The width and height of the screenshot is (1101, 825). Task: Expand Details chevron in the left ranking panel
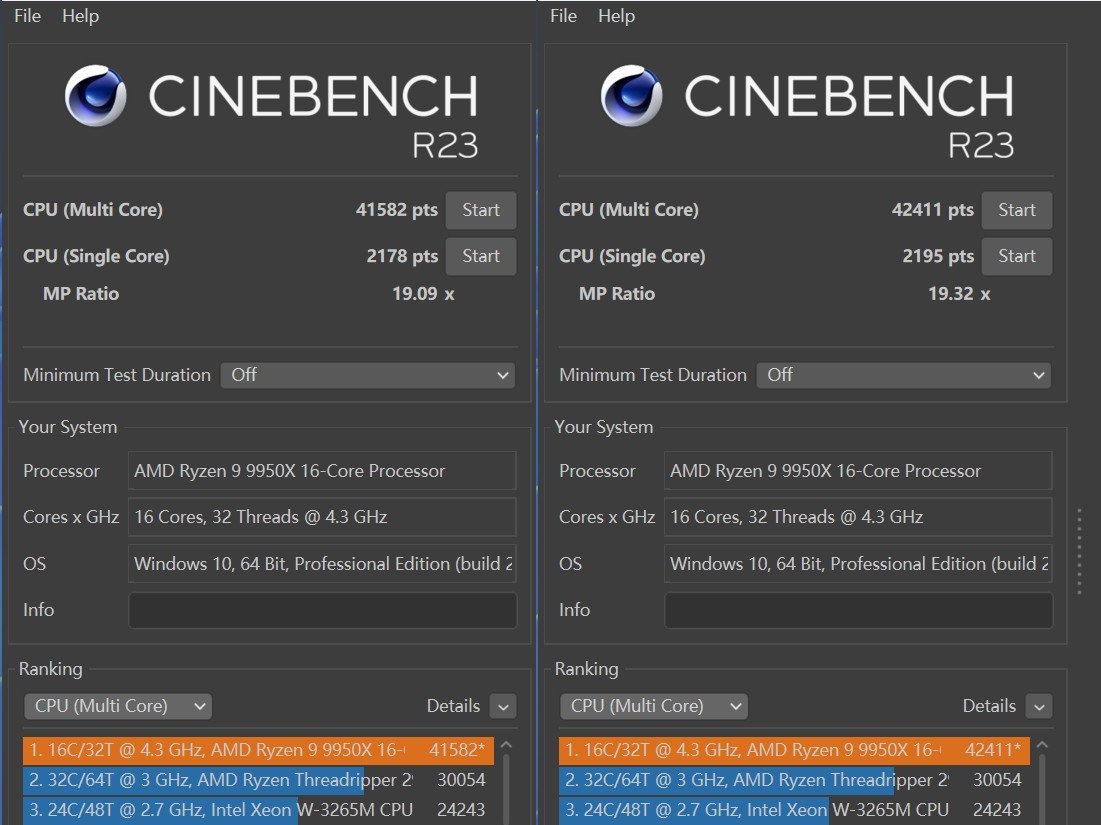tap(503, 706)
